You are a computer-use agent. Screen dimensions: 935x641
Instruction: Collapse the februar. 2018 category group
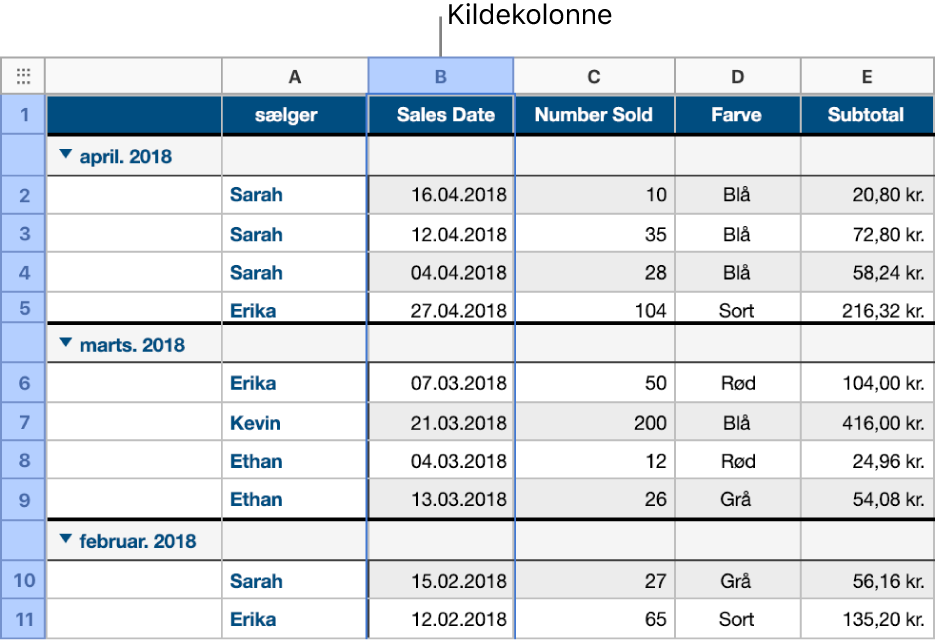click(65, 539)
